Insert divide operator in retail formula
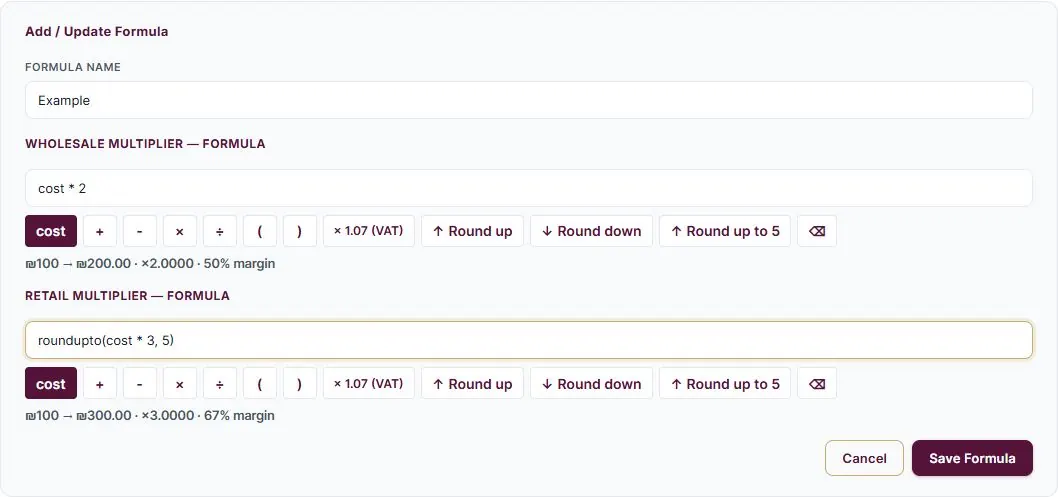 pyautogui.click(x=220, y=384)
